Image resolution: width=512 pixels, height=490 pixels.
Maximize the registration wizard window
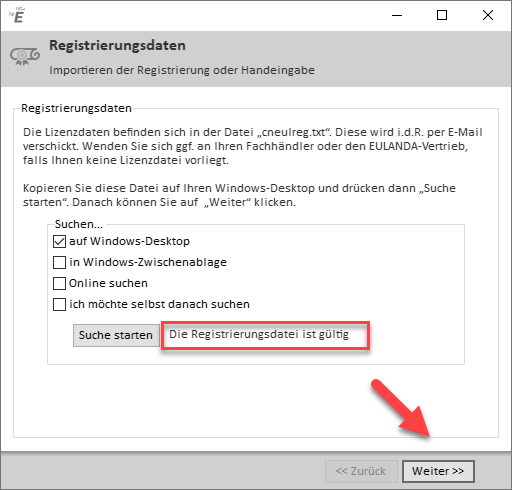(442, 15)
